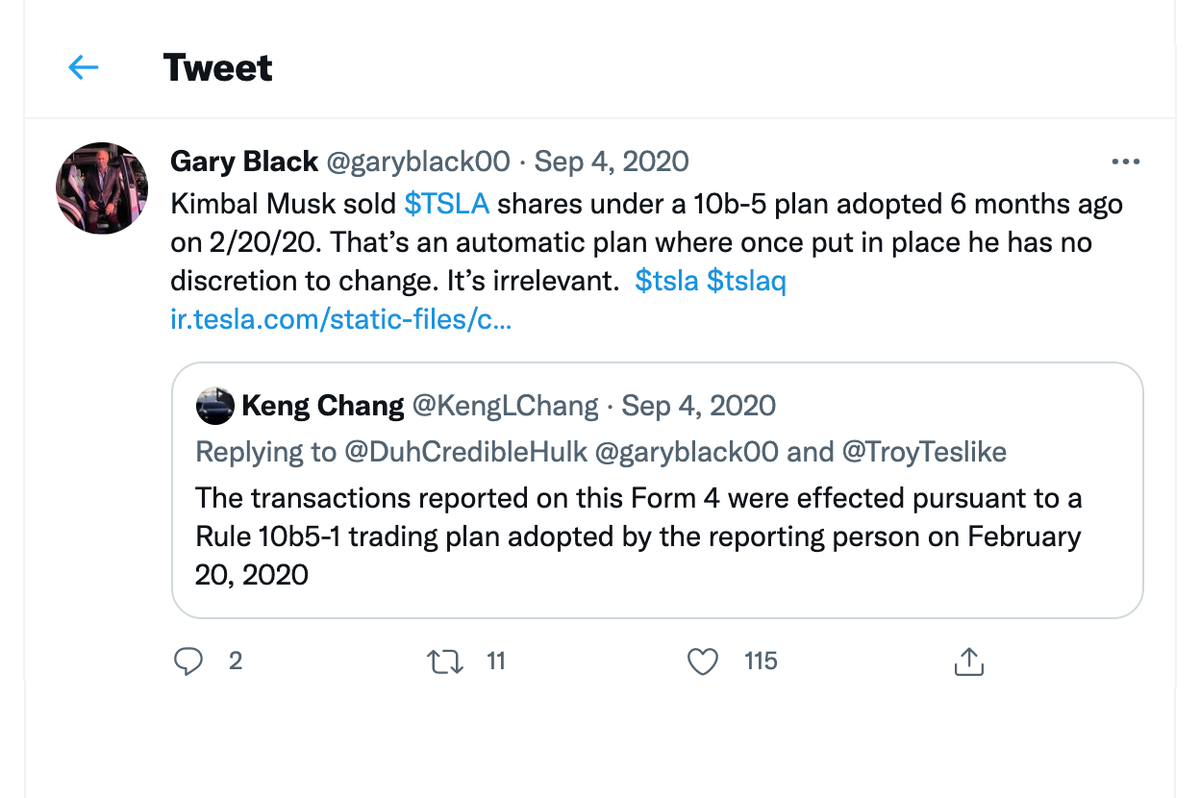Viewport: 1200px width, 798px height.
Task: Retweet using the retweet arrows icon
Action: (x=445, y=661)
